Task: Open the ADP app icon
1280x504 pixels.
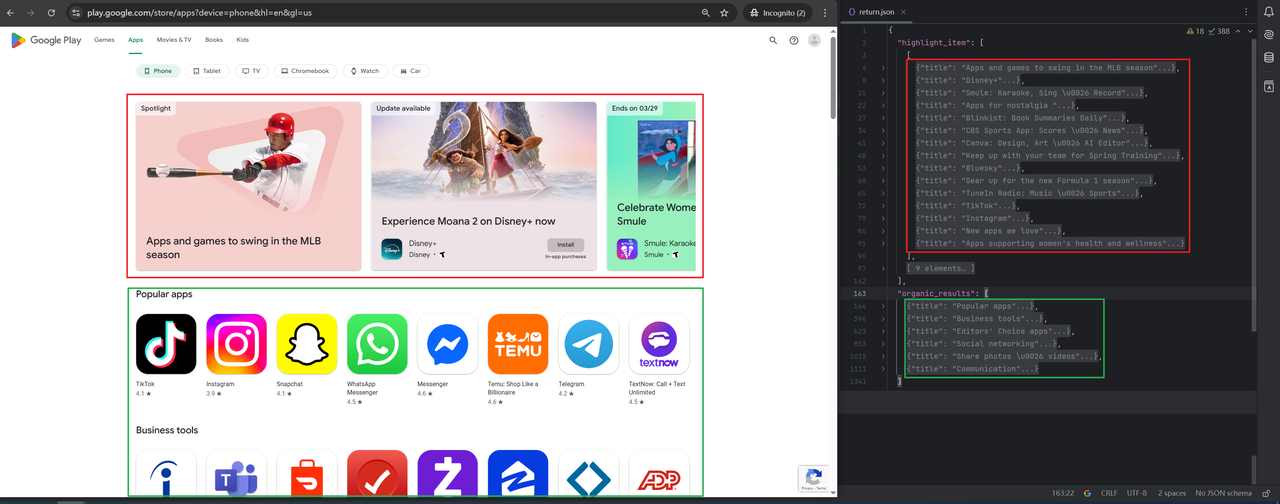Action: (x=659, y=474)
